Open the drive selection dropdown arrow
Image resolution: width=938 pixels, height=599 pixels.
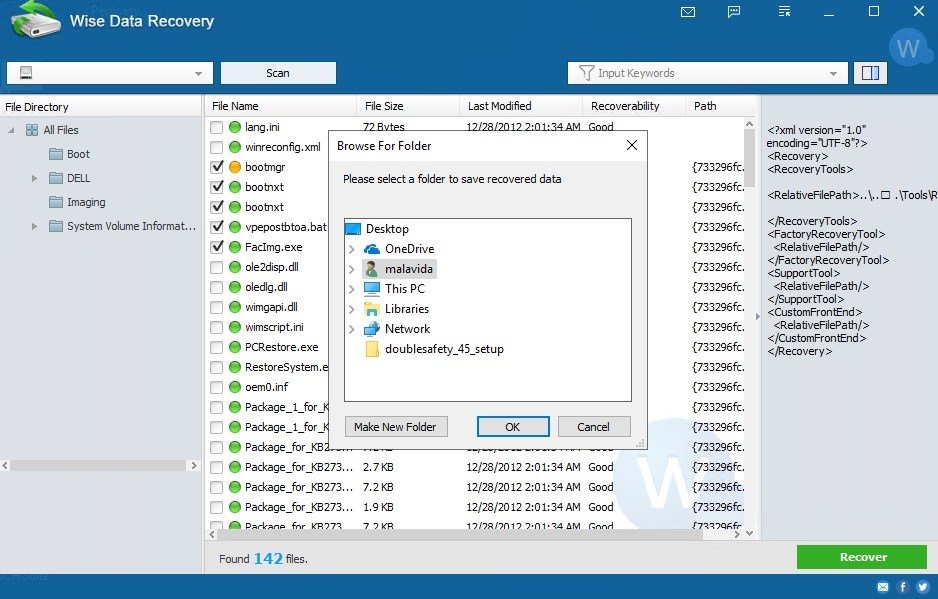coord(198,74)
